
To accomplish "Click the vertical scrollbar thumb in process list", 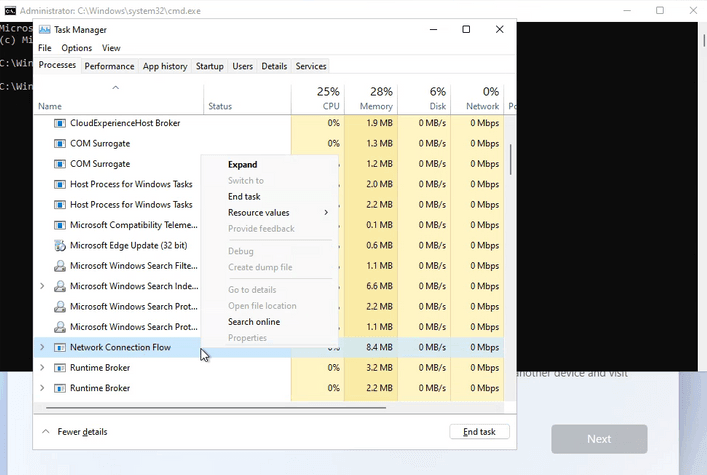I will [510, 159].
